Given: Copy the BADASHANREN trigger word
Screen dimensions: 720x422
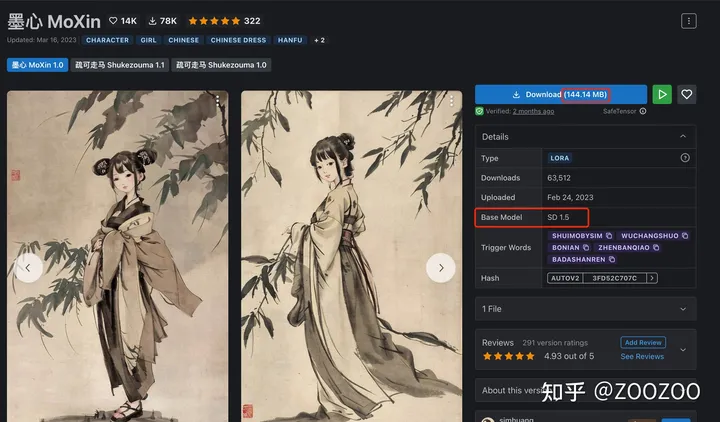Looking at the screenshot, I should click(612, 259).
